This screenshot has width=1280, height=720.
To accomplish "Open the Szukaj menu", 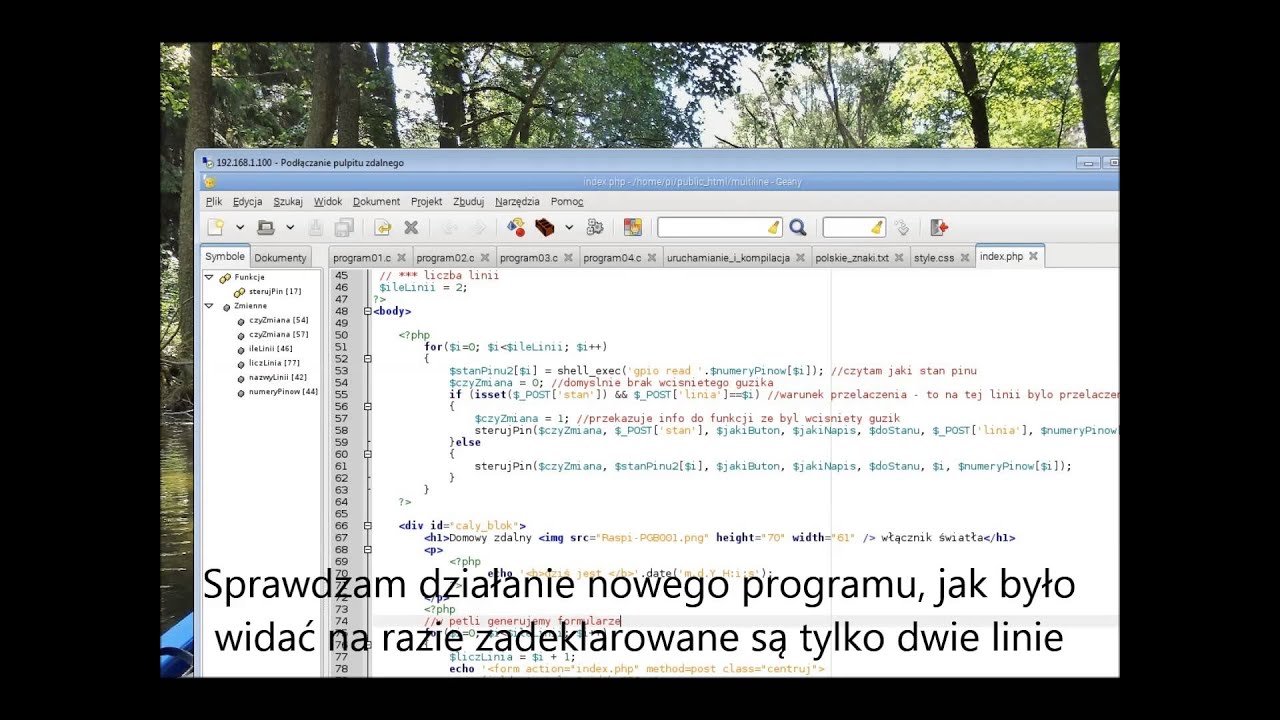I will click(288, 202).
